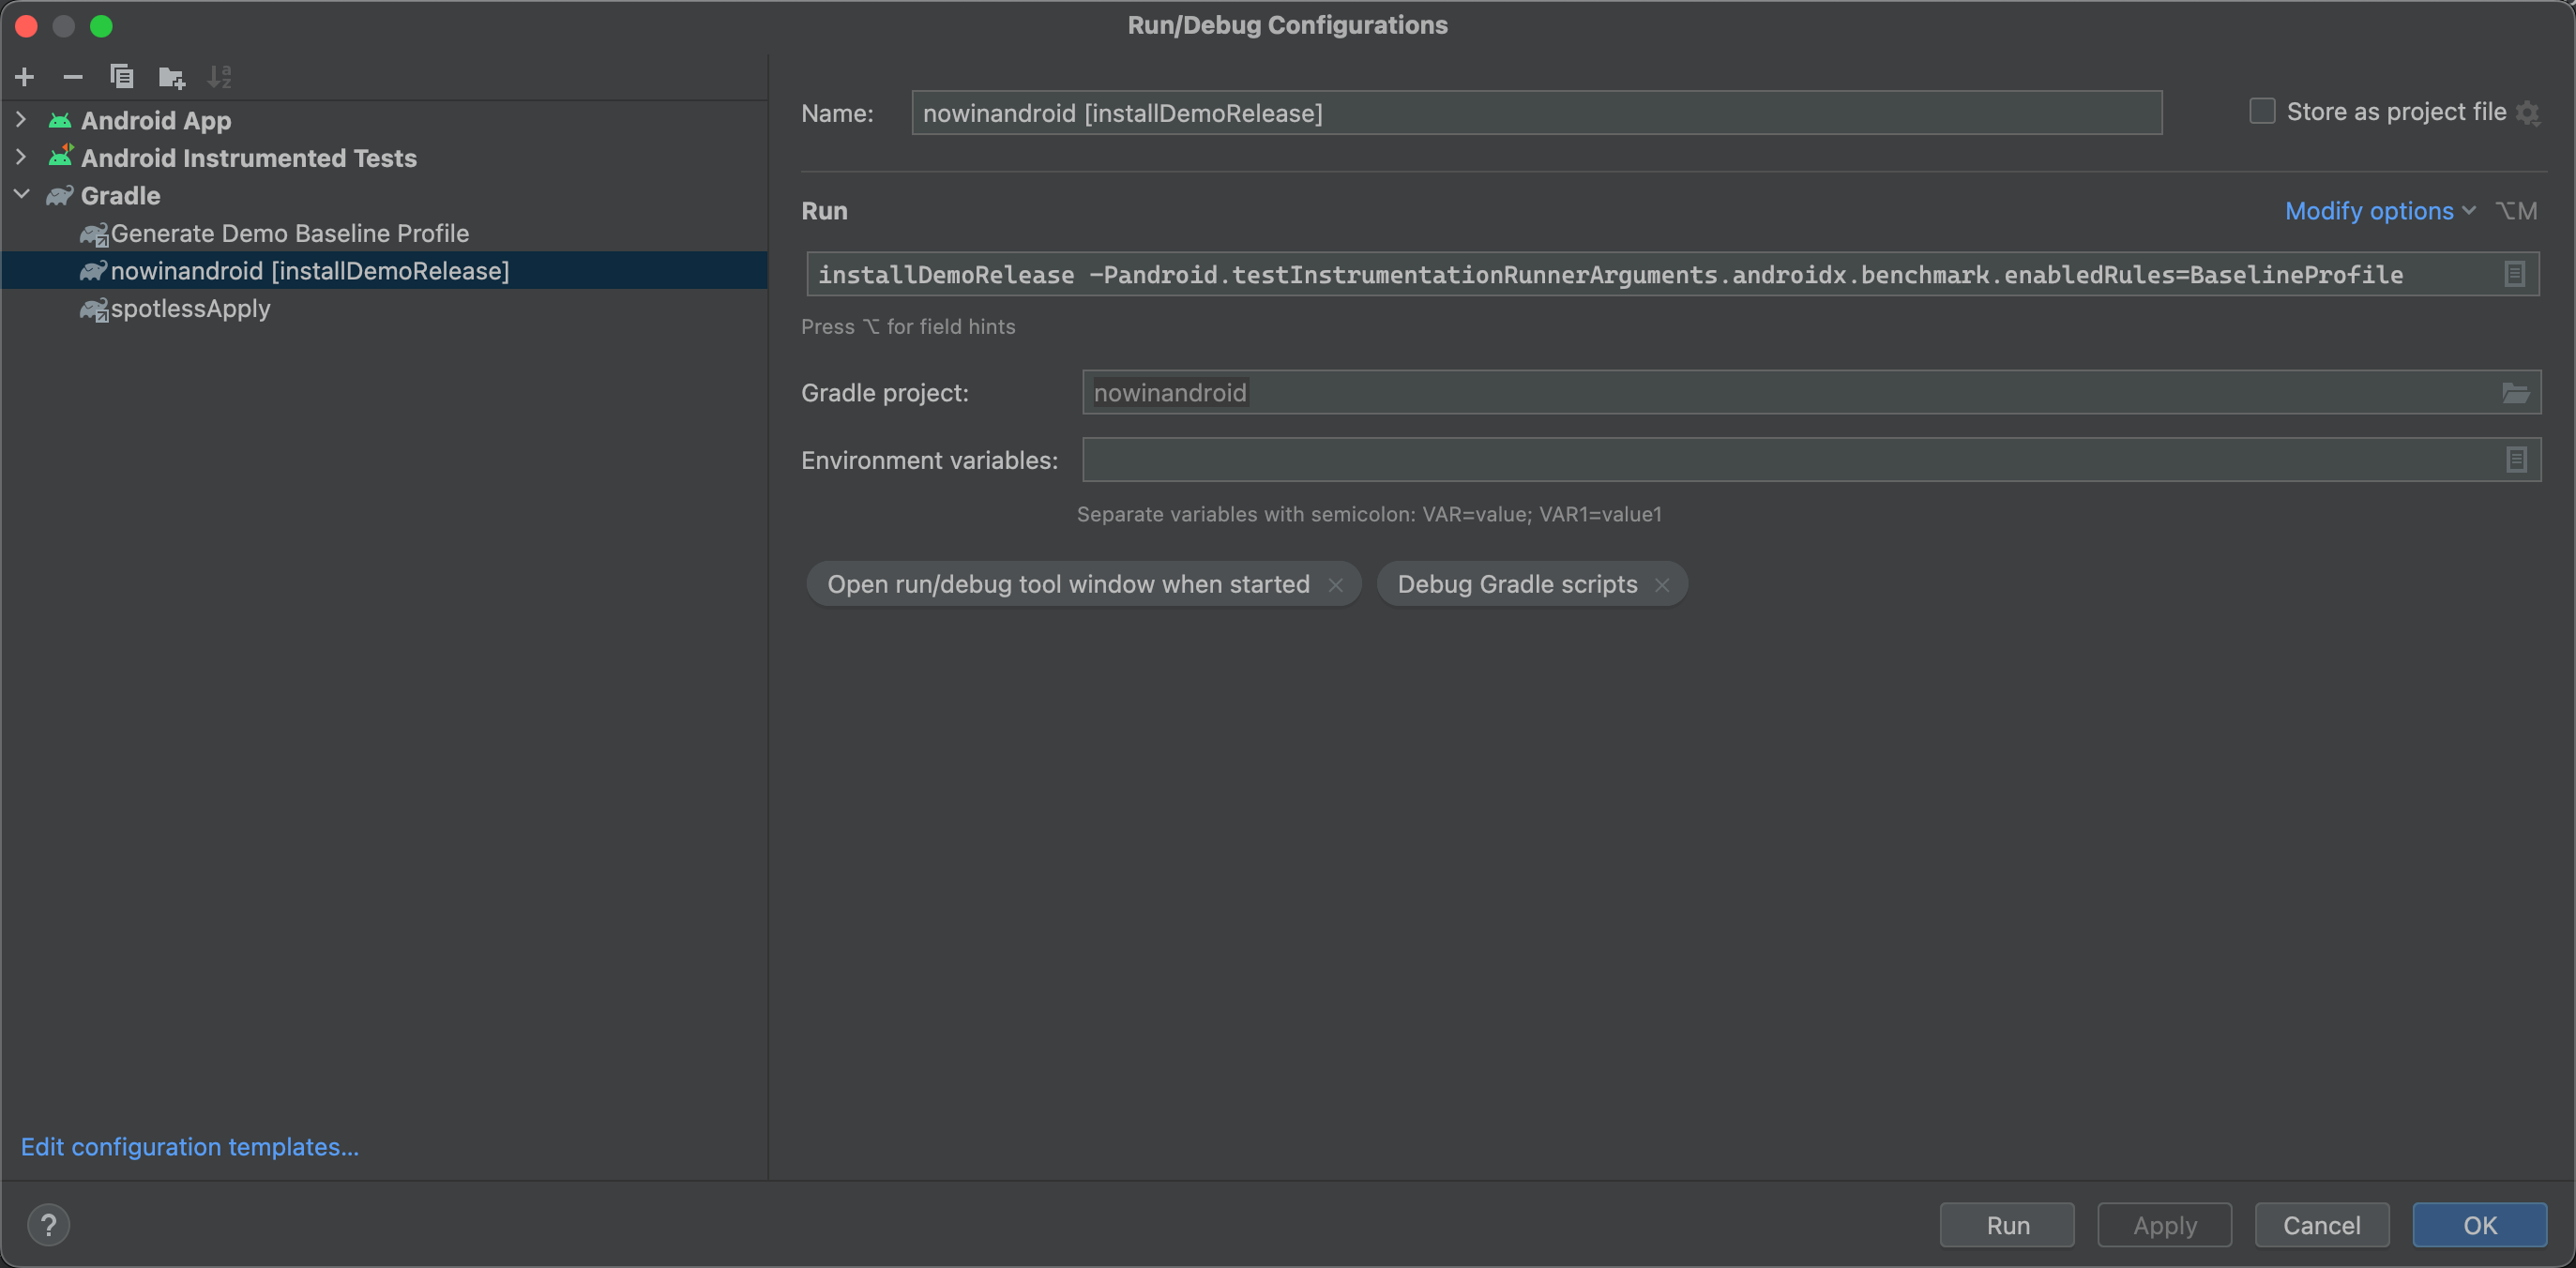The width and height of the screenshot is (2576, 1268).
Task: Dismiss the Debug Gradle scripts toggle
Action: [1662, 583]
